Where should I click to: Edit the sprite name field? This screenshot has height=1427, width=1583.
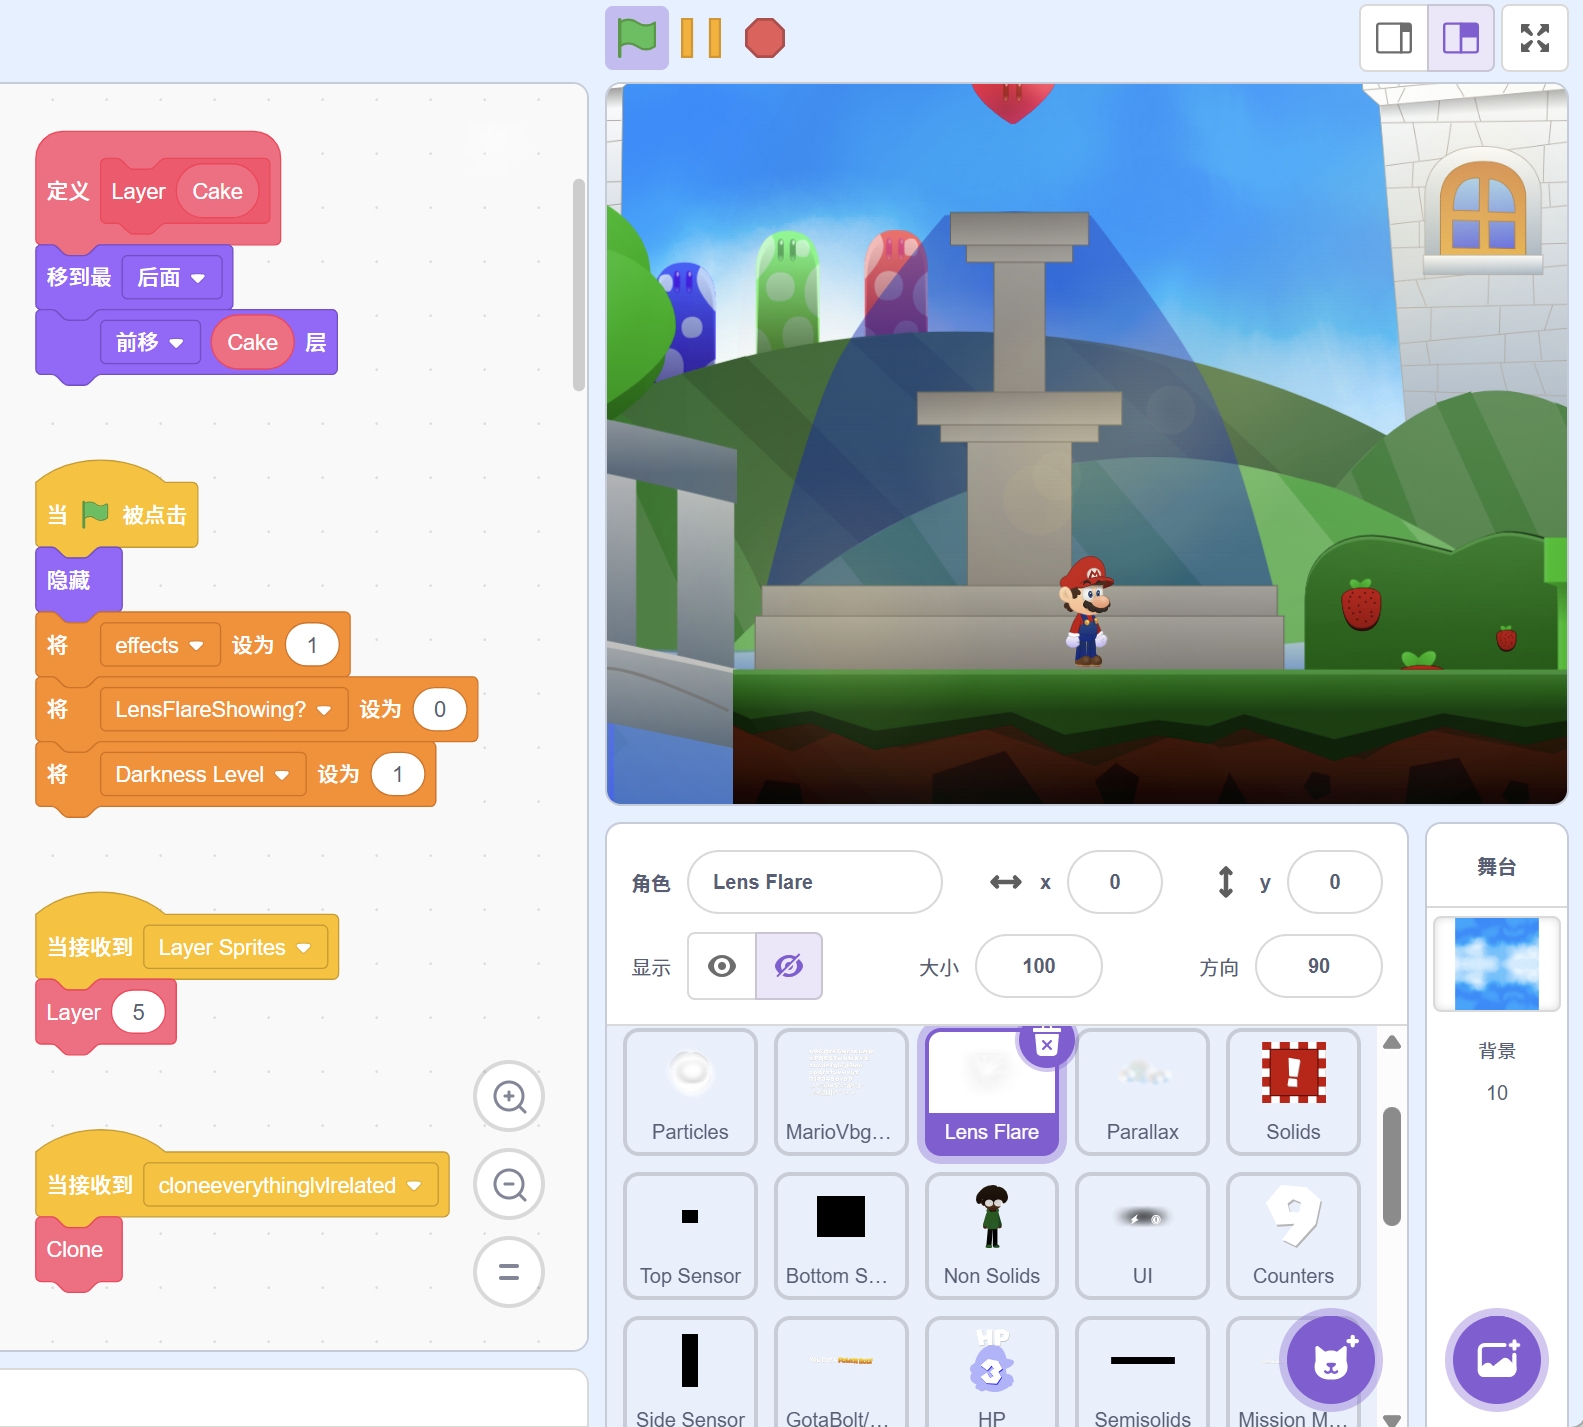[814, 882]
